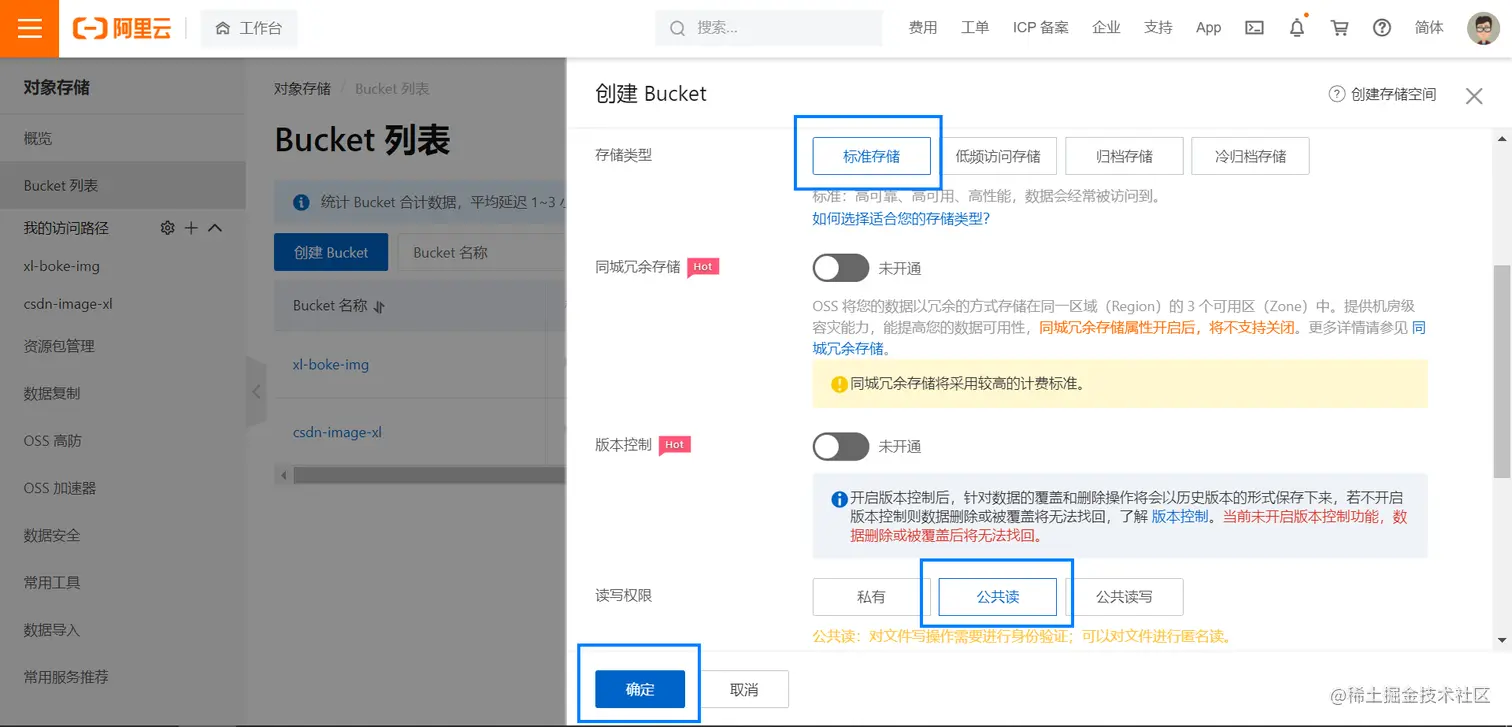Click 确定 to confirm bucket creation

(640, 689)
